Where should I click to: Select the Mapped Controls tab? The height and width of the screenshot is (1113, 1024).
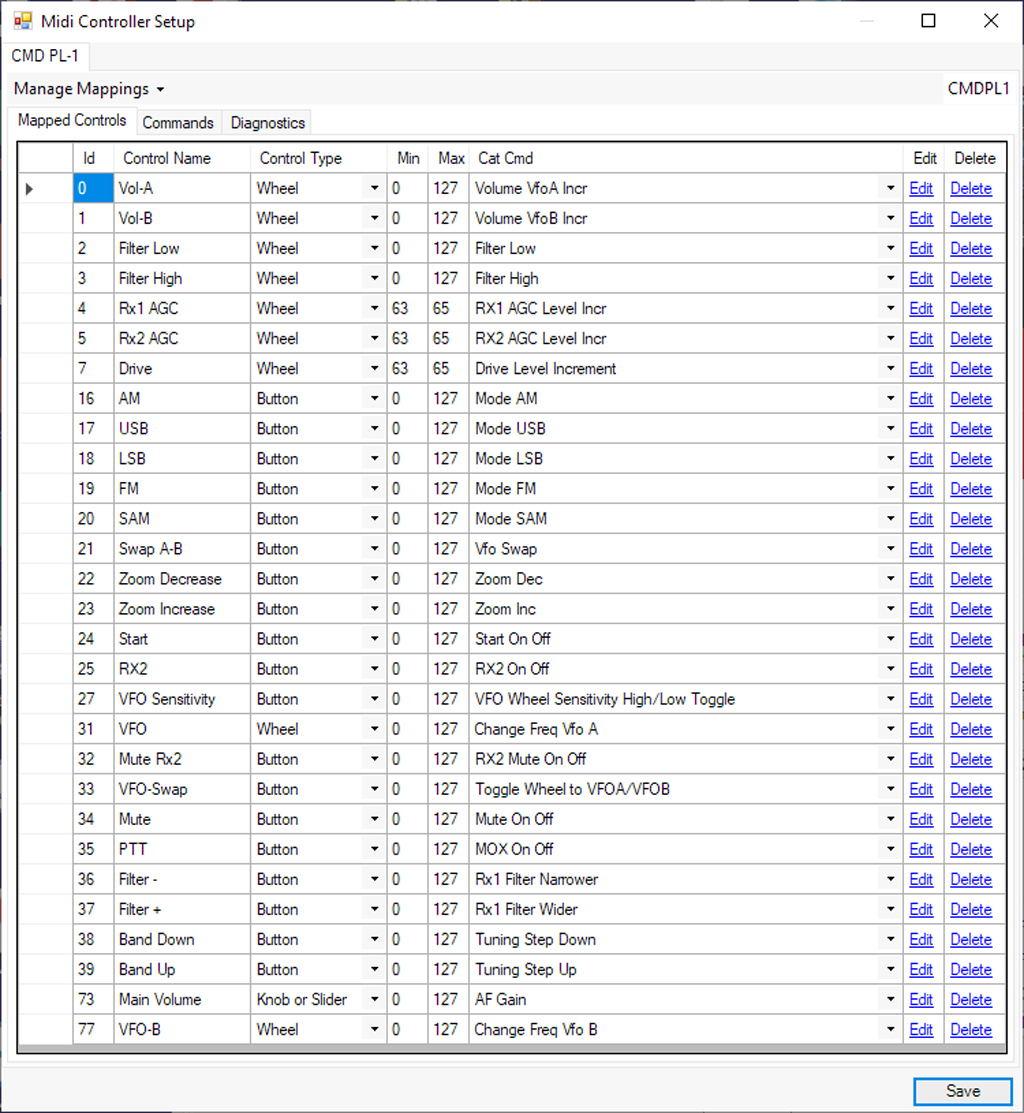(x=72, y=121)
